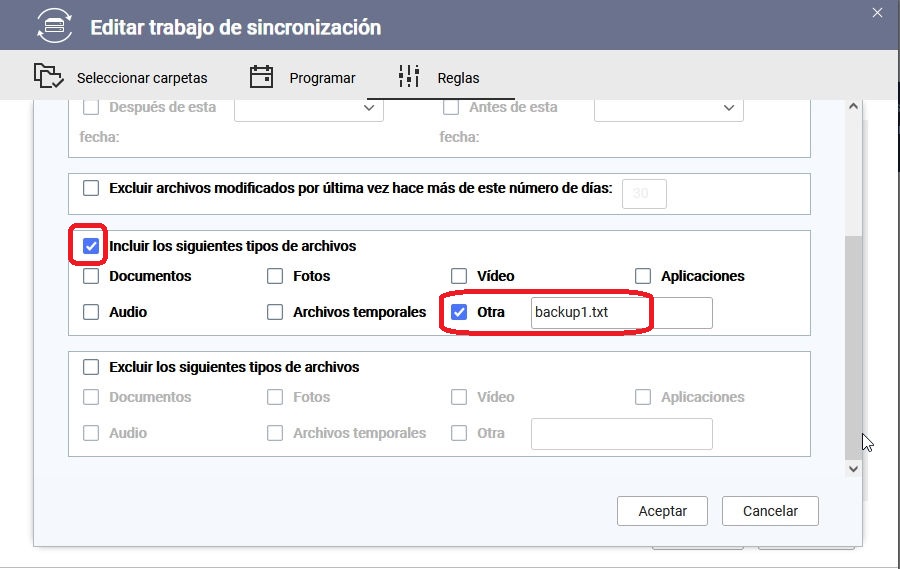Click the Programar calendar icon
Screen dimensions: 900x569
(x=261, y=77)
